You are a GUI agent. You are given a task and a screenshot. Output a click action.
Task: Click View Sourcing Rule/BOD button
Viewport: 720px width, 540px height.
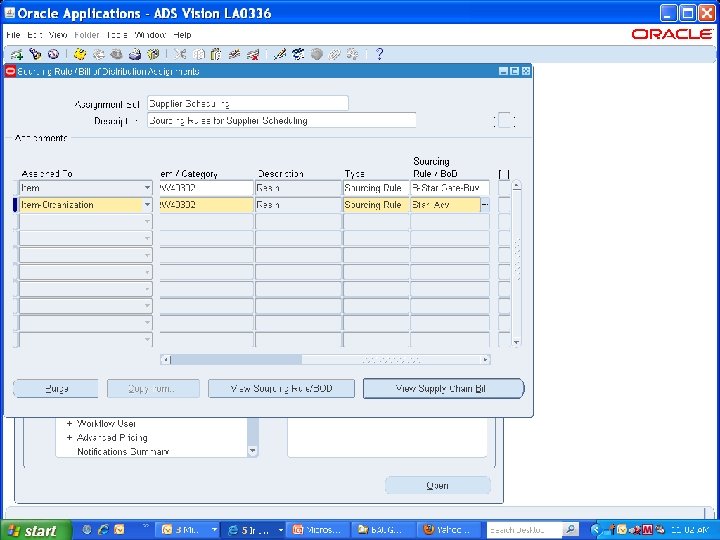(x=281, y=388)
